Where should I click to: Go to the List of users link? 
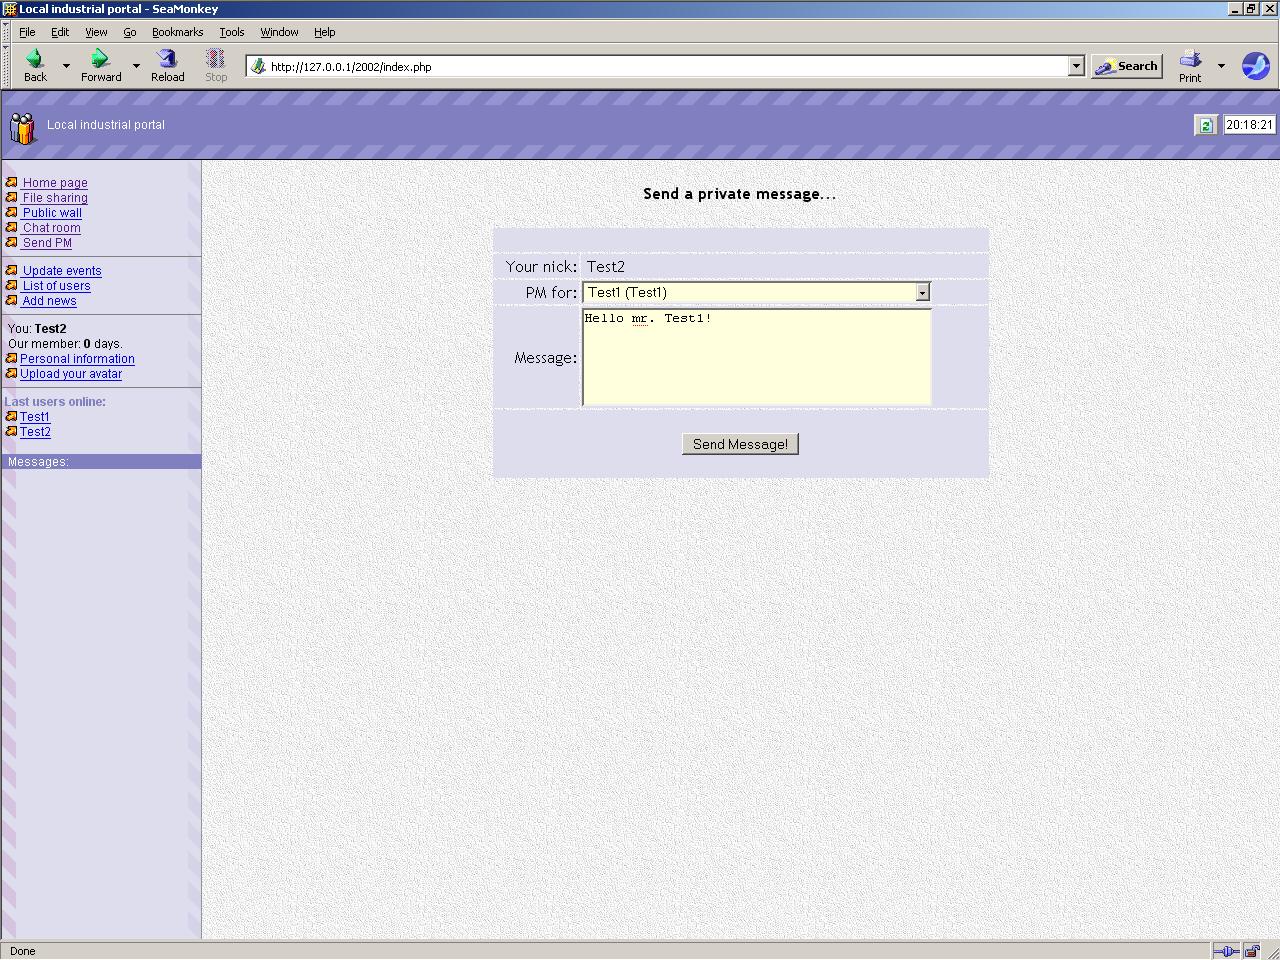click(x=56, y=286)
